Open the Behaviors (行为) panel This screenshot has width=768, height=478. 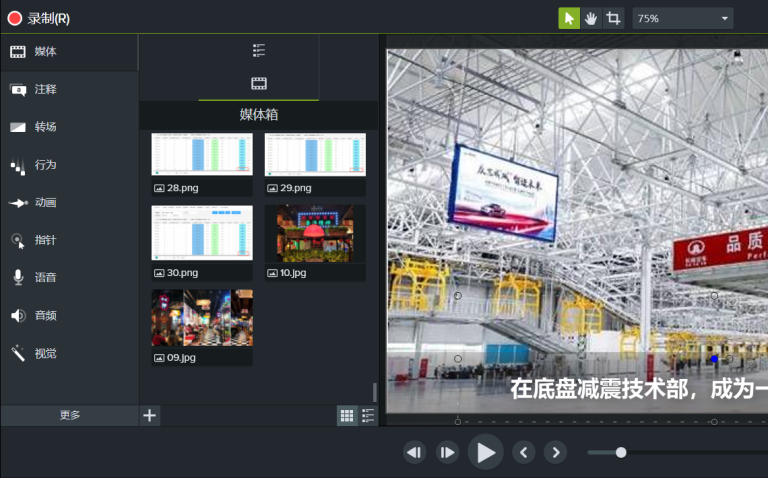pyautogui.click(x=68, y=165)
